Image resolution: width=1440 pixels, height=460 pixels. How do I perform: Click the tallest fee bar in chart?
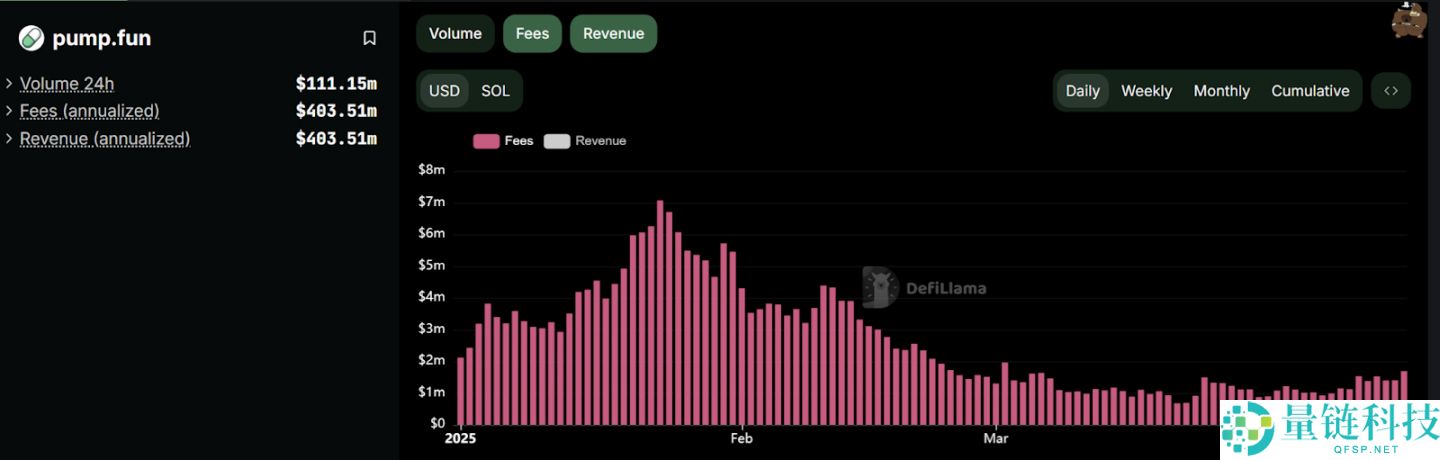(660, 312)
